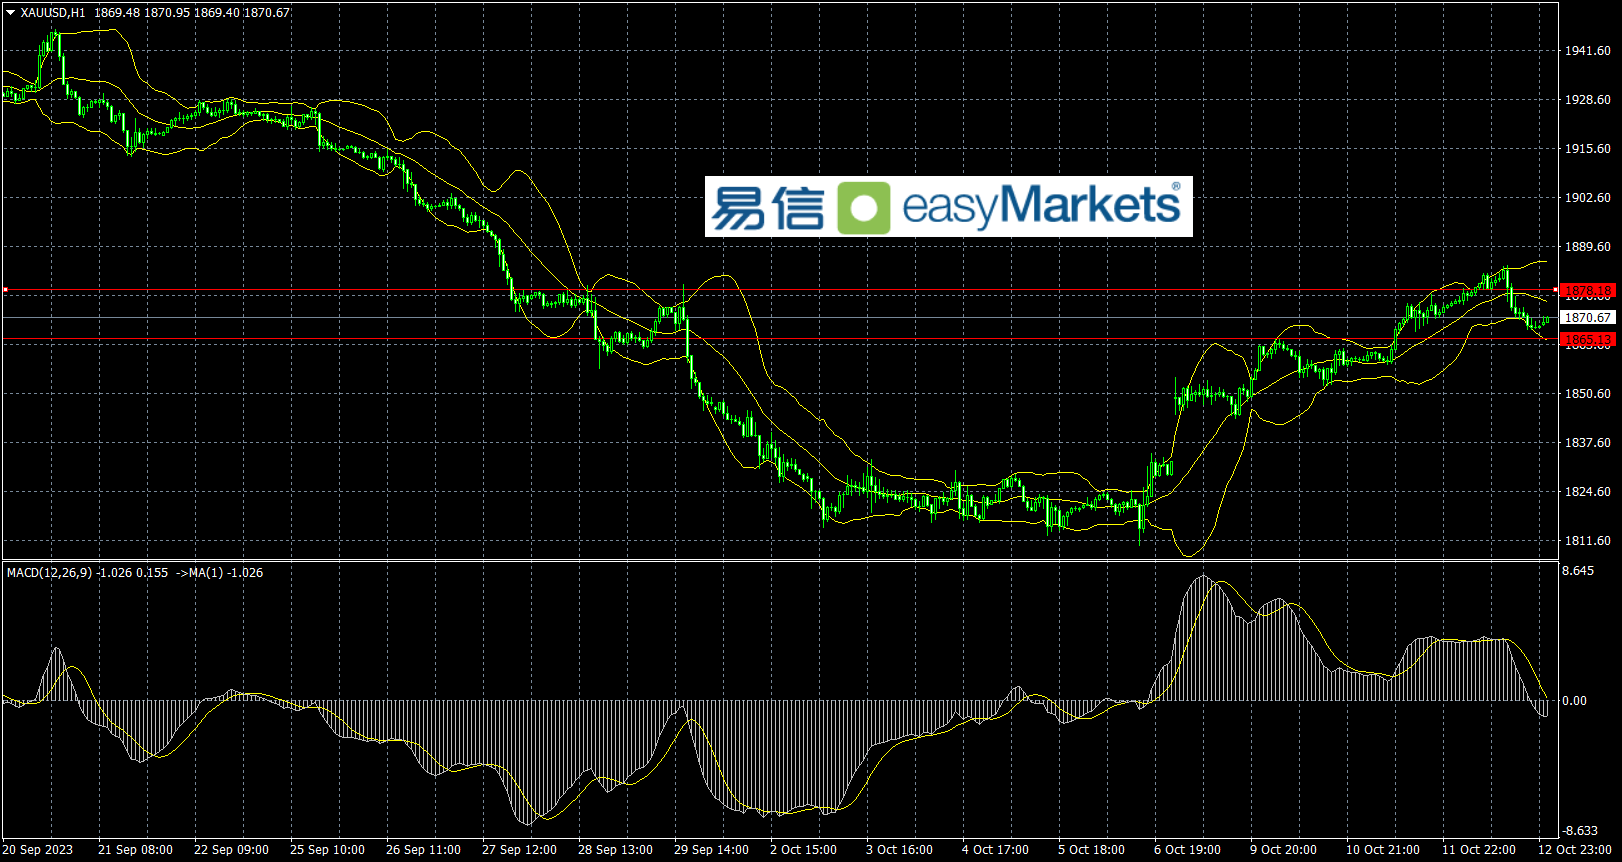Click the red 1878.18 price tag
Screen dimensions: 1622x862
click(x=1588, y=291)
